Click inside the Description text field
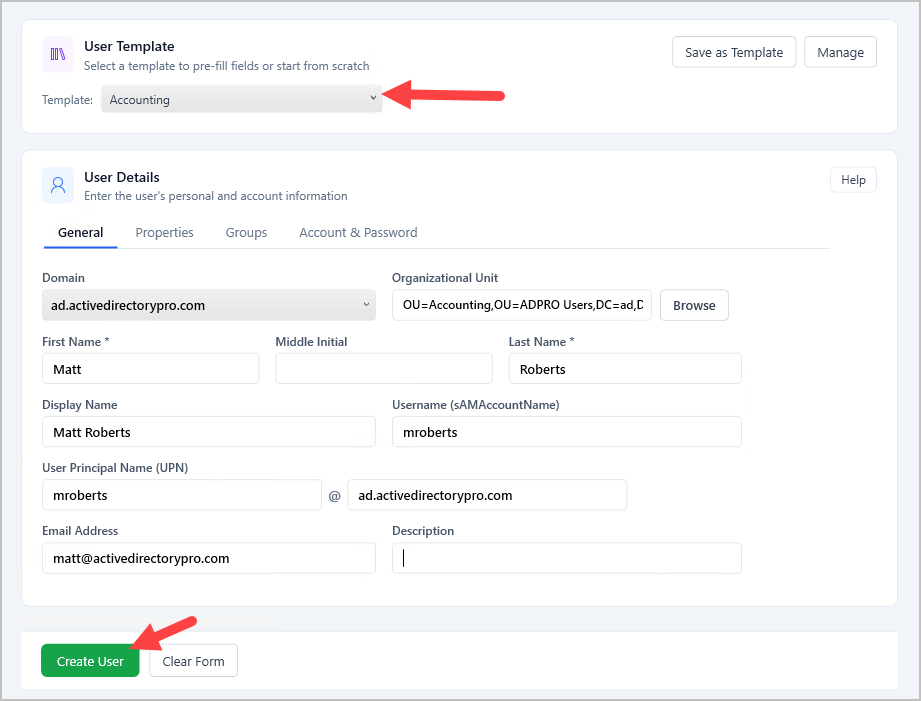This screenshot has height=701, width=921. pos(566,558)
